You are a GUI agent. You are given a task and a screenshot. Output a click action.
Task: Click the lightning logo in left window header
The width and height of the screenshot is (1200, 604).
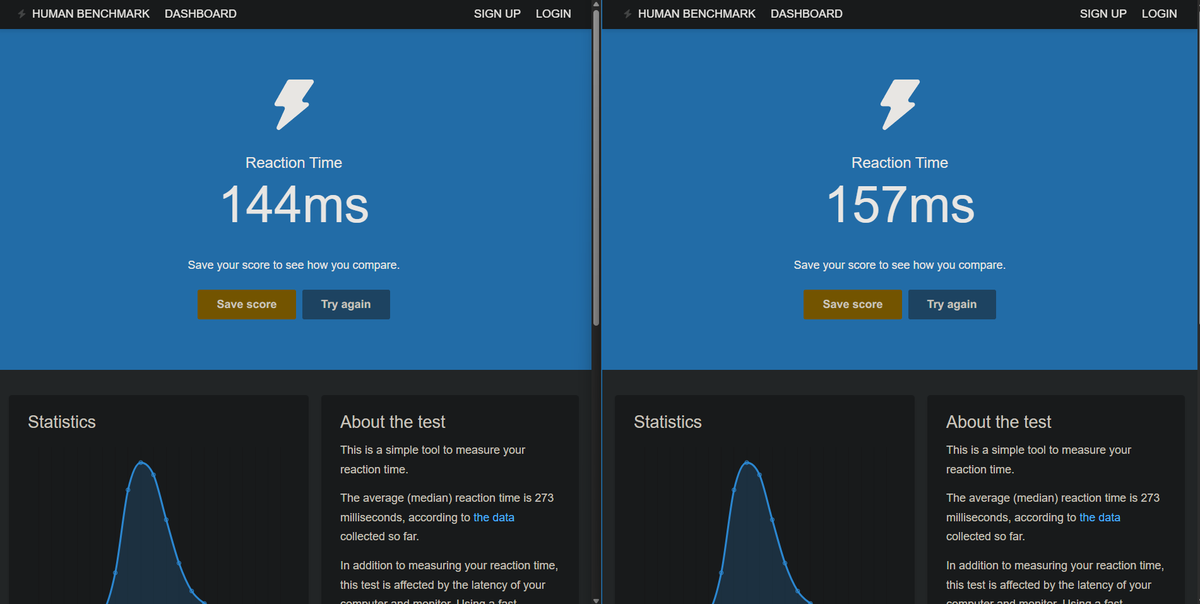click(22, 14)
